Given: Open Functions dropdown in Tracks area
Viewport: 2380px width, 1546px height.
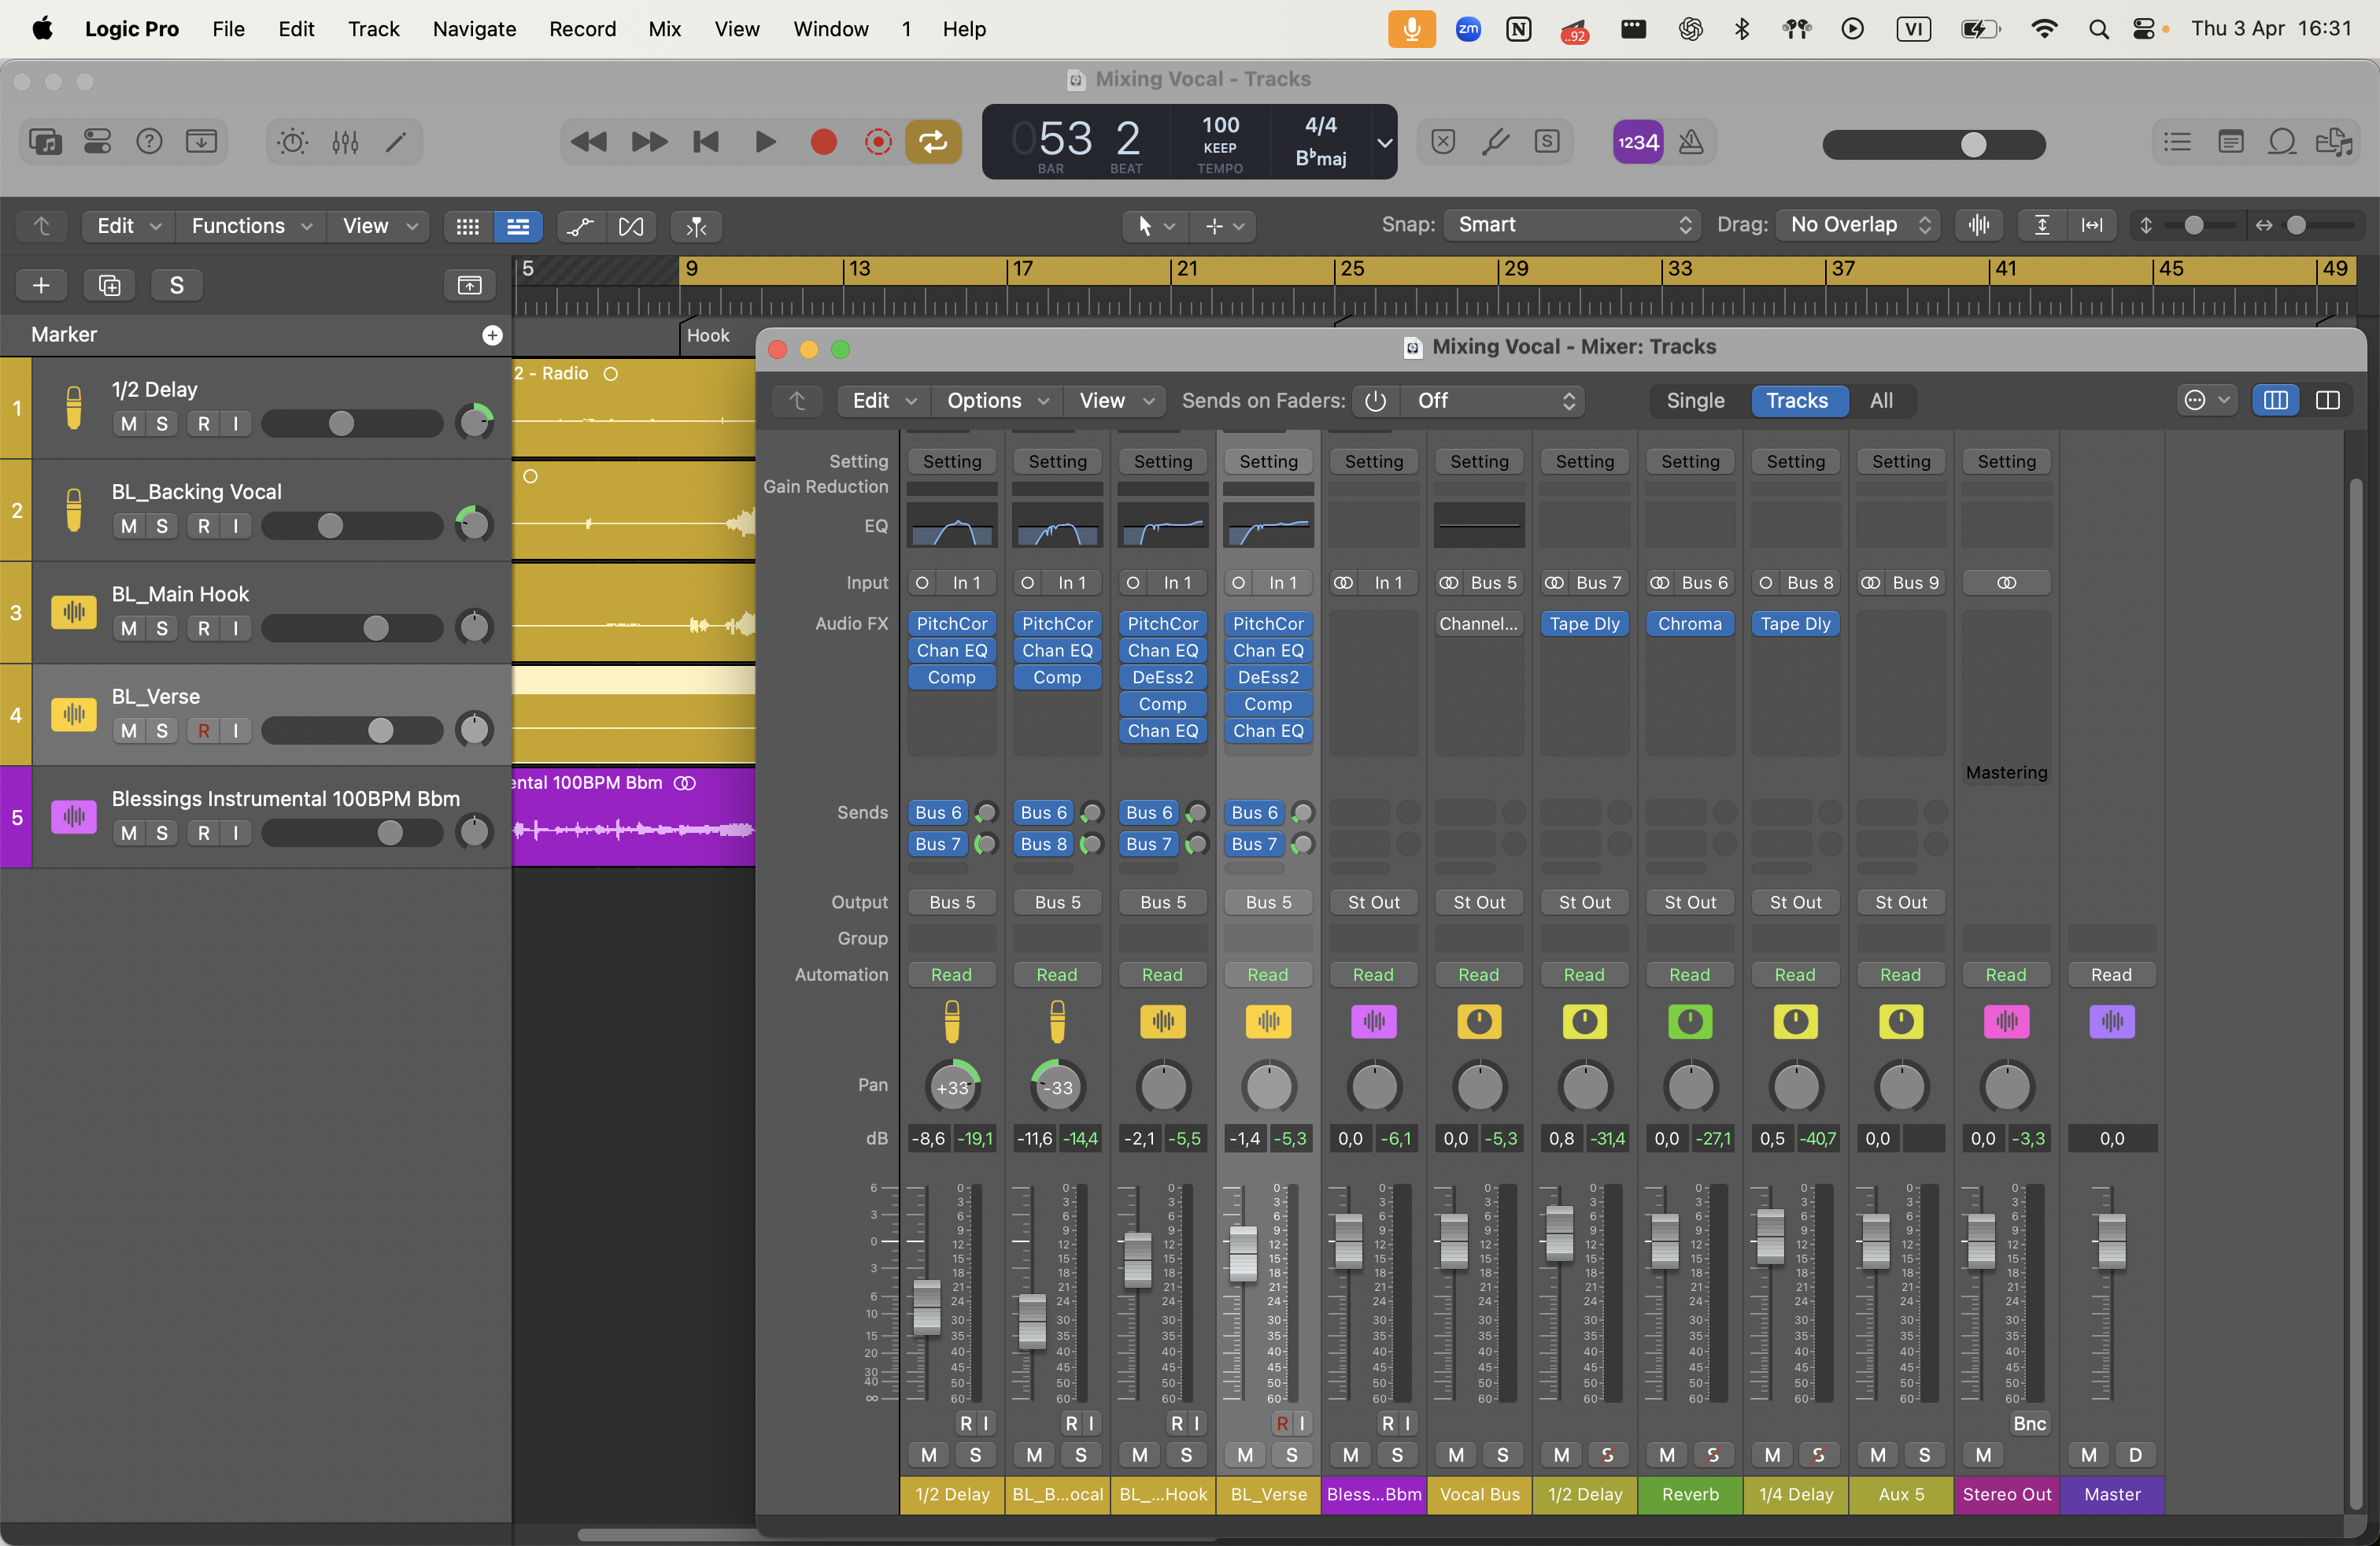Looking at the screenshot, I should (251, 226).
